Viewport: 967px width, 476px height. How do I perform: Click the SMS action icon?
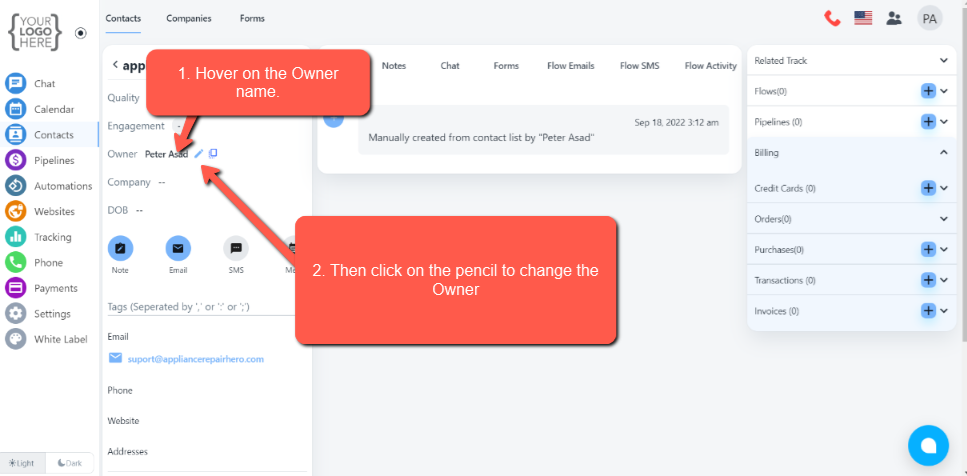(236, 248)
